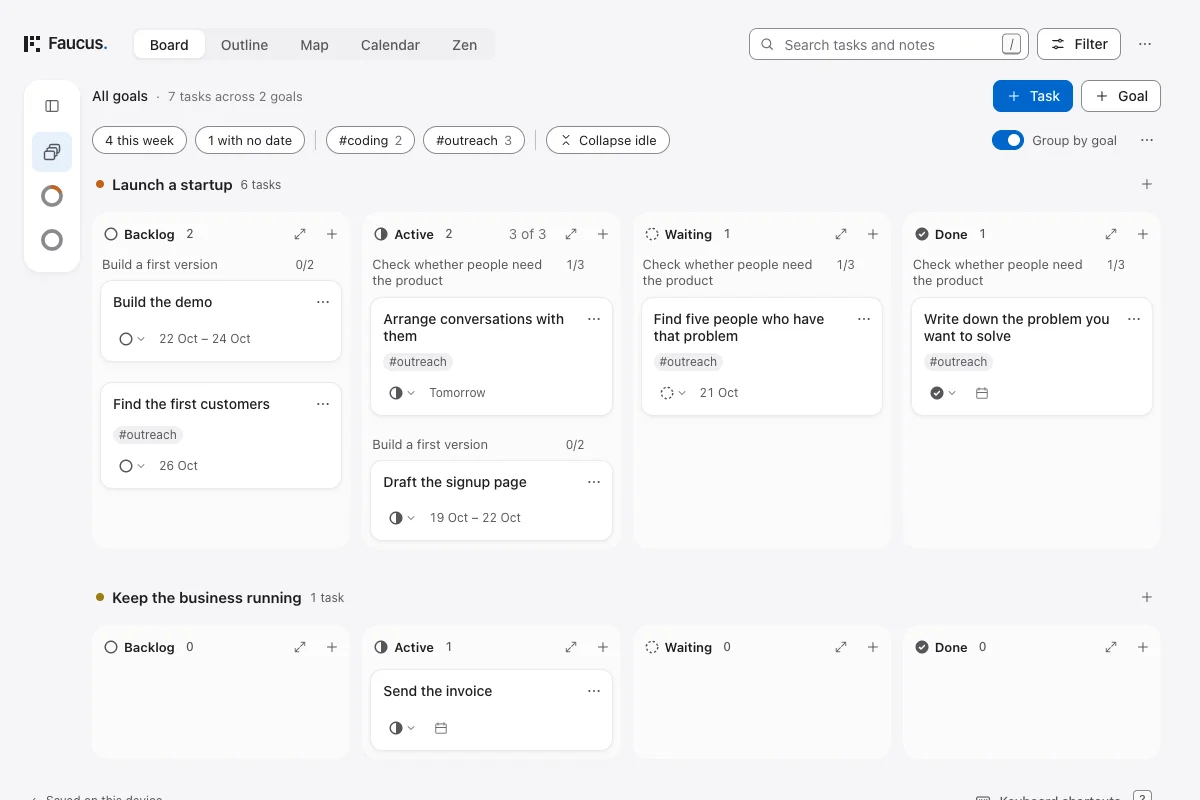Switch to the Outline view tab

point(244,44)
